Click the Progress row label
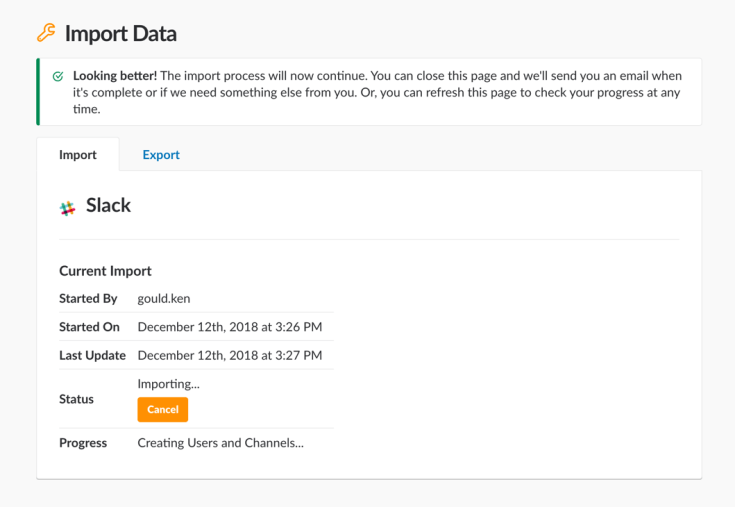 tap(83, 443)
